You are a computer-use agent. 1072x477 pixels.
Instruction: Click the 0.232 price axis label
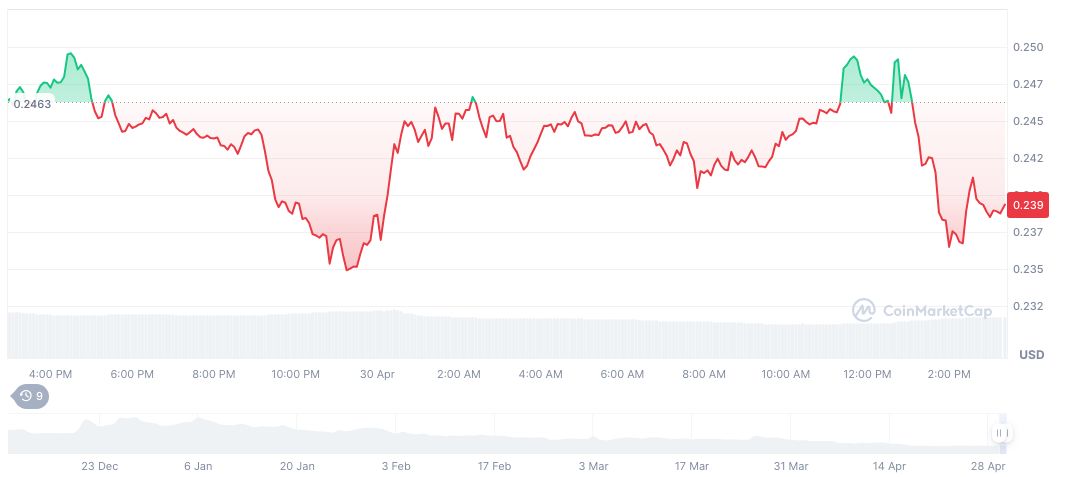[1028, 306]
